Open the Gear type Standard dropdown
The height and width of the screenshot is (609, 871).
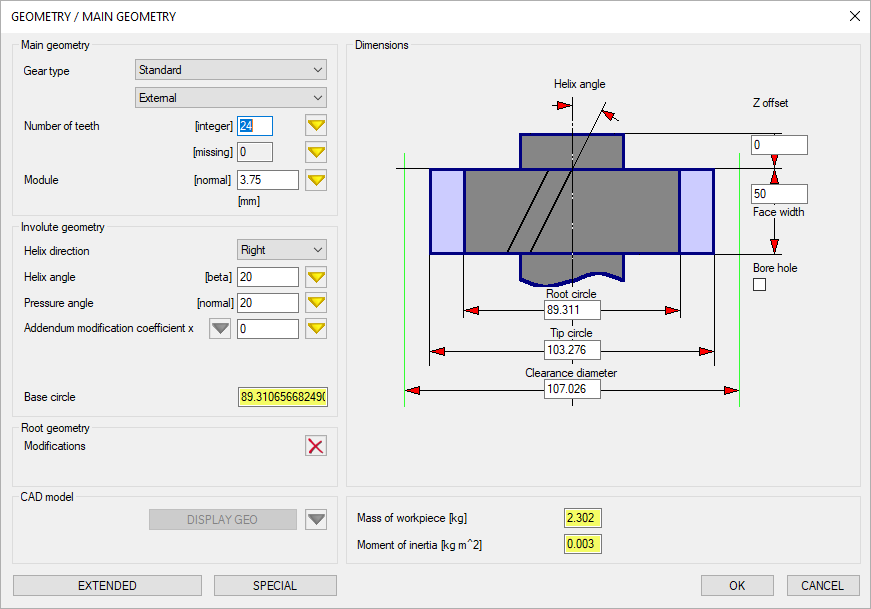231,70
